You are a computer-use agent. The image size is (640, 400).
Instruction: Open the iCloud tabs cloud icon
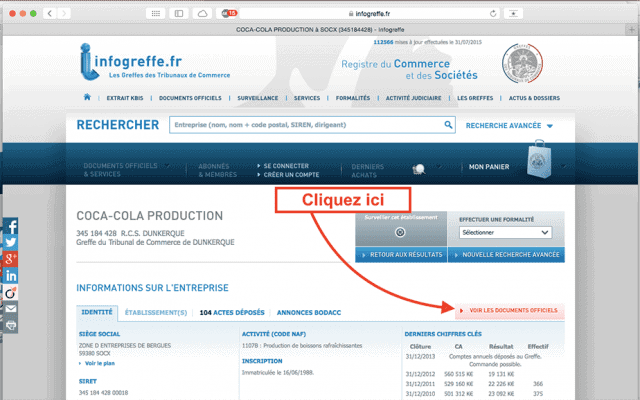coord(202,13)
